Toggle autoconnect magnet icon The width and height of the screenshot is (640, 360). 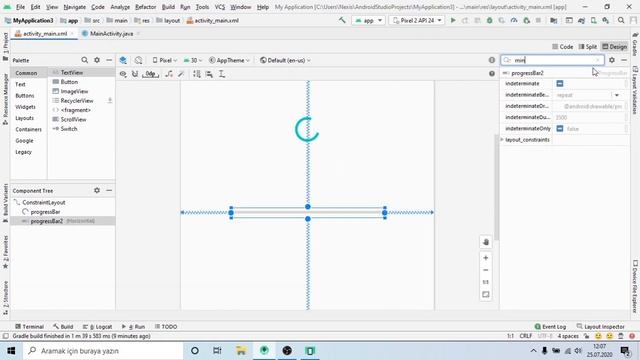pyautogui.click(x=135, y=74)
